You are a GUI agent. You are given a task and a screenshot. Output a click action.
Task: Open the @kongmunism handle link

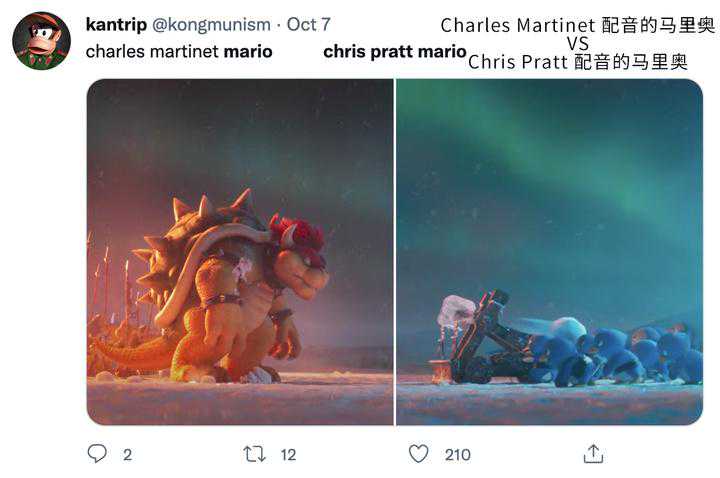211,24
